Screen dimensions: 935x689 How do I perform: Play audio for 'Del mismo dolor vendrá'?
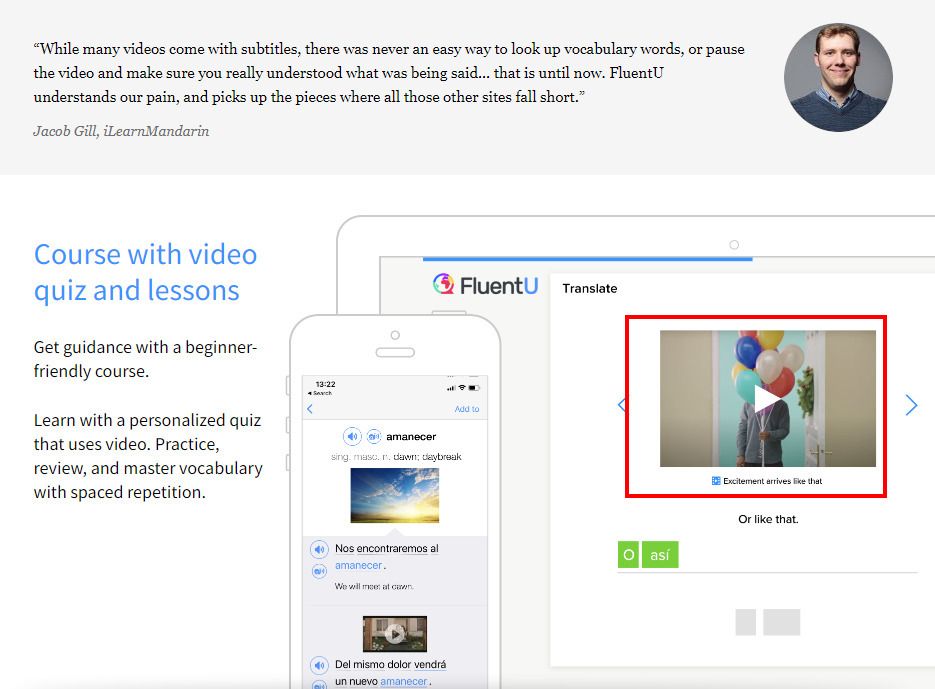pos(320,665)
